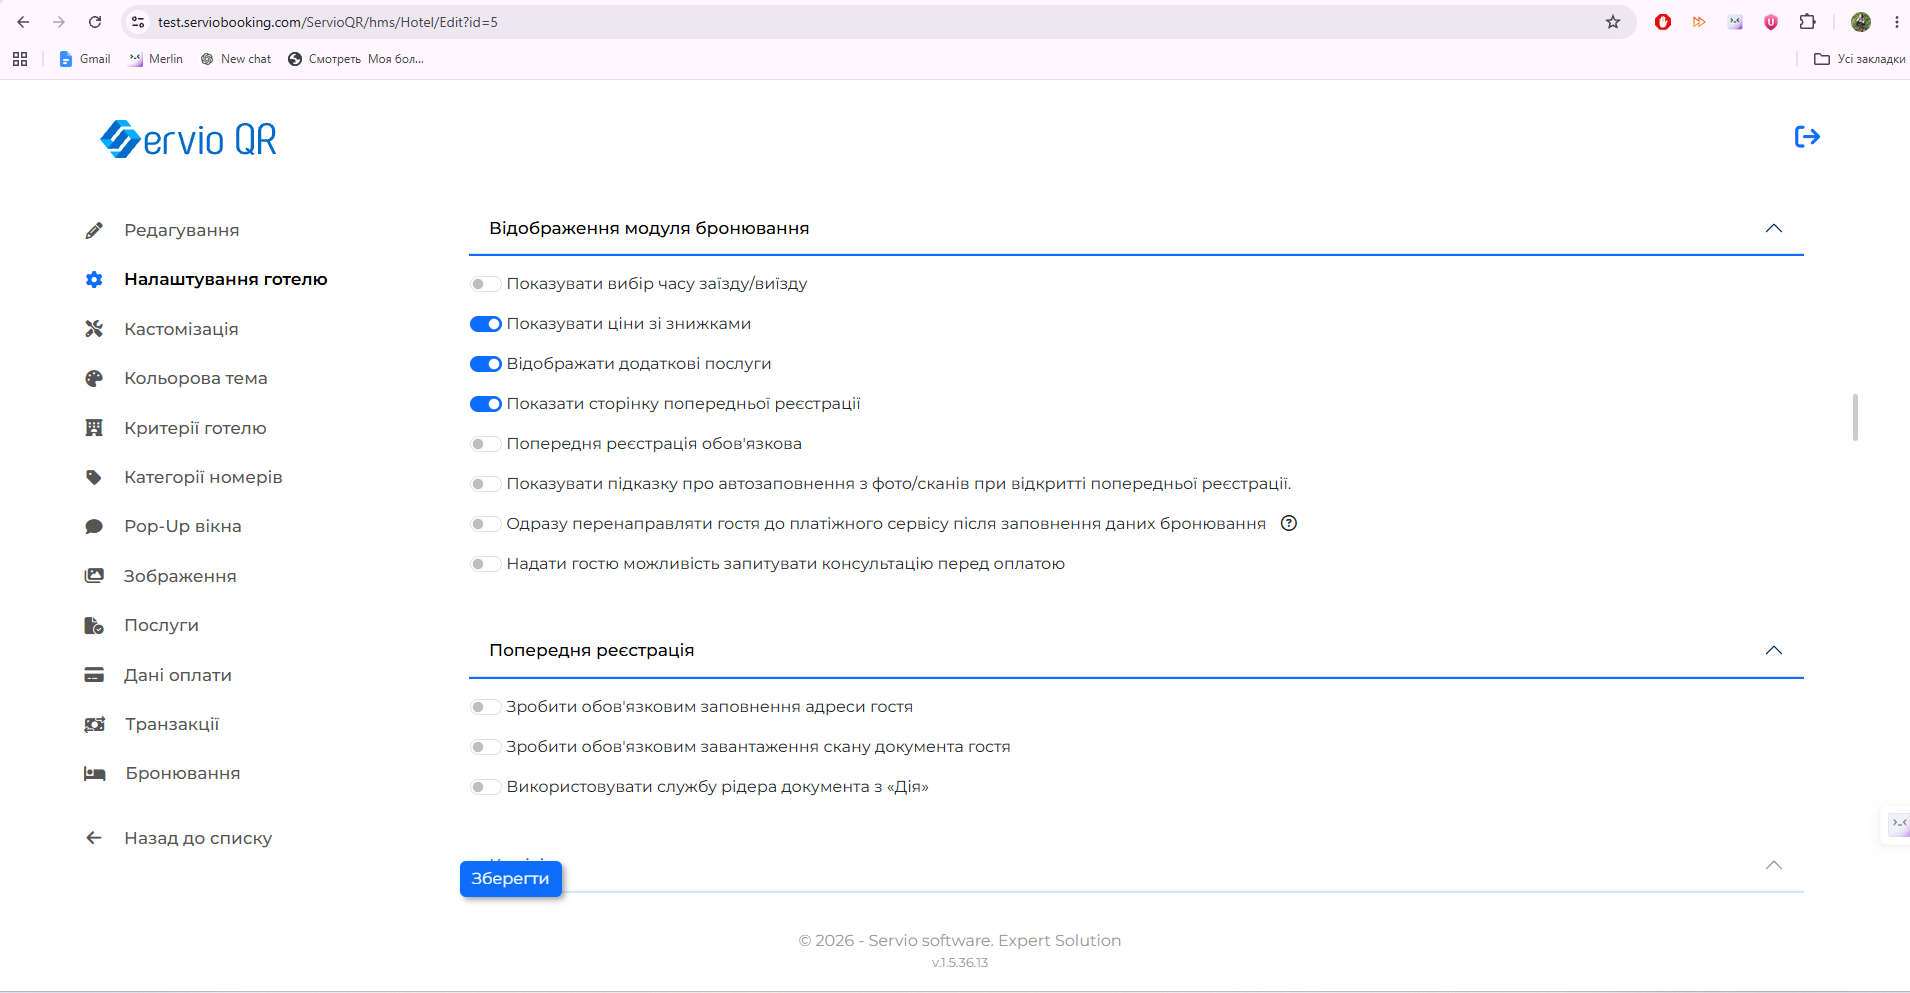Image resolution: width=1910 pixels, height=993 pixels.
Task: Click the browser address bar URL
Action: click(328, 22)
